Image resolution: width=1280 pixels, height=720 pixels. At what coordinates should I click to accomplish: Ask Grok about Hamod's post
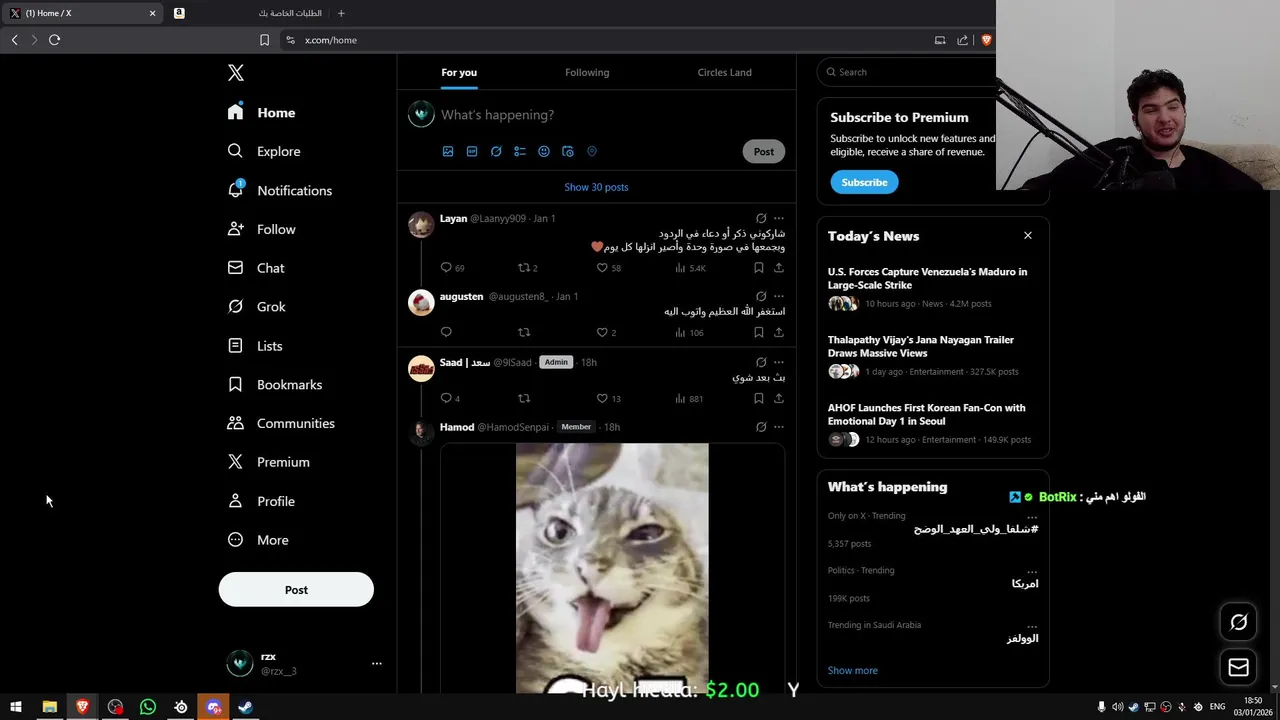(x=761, y=427)
